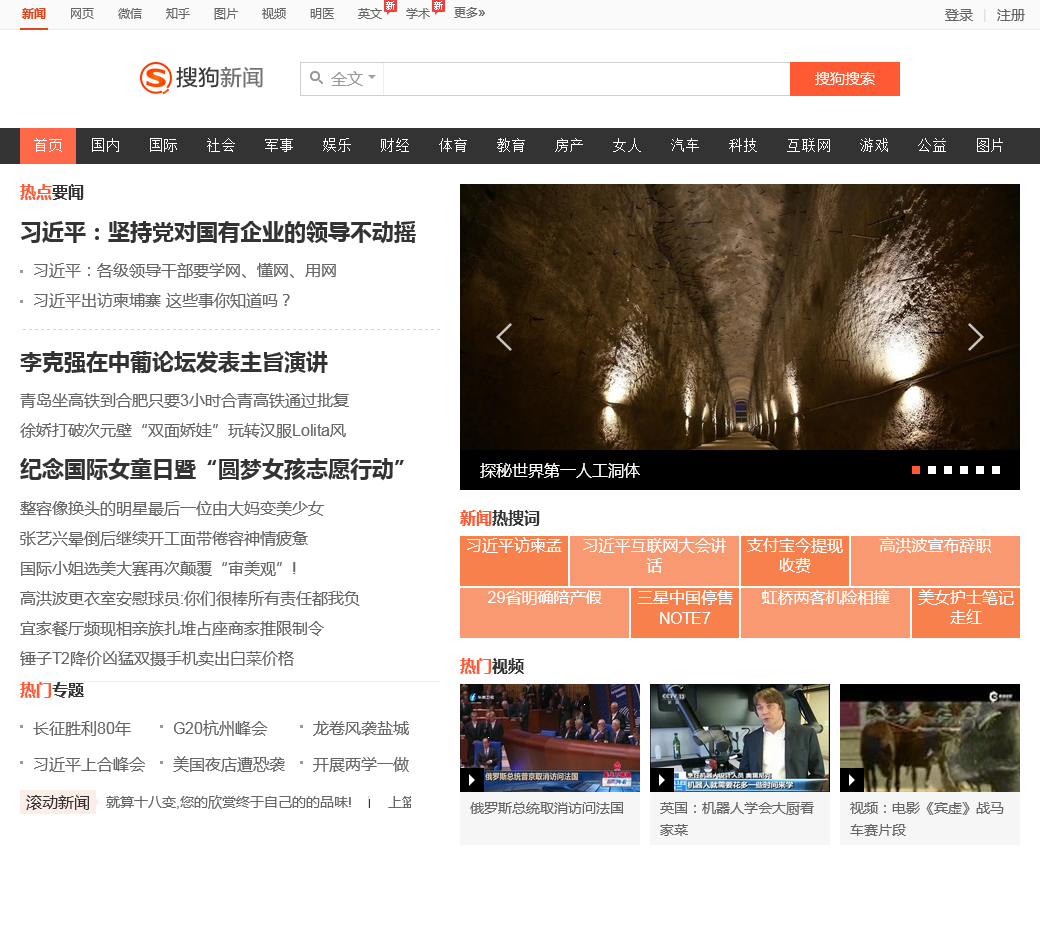Open the 互联网 category

pos(809,145)
